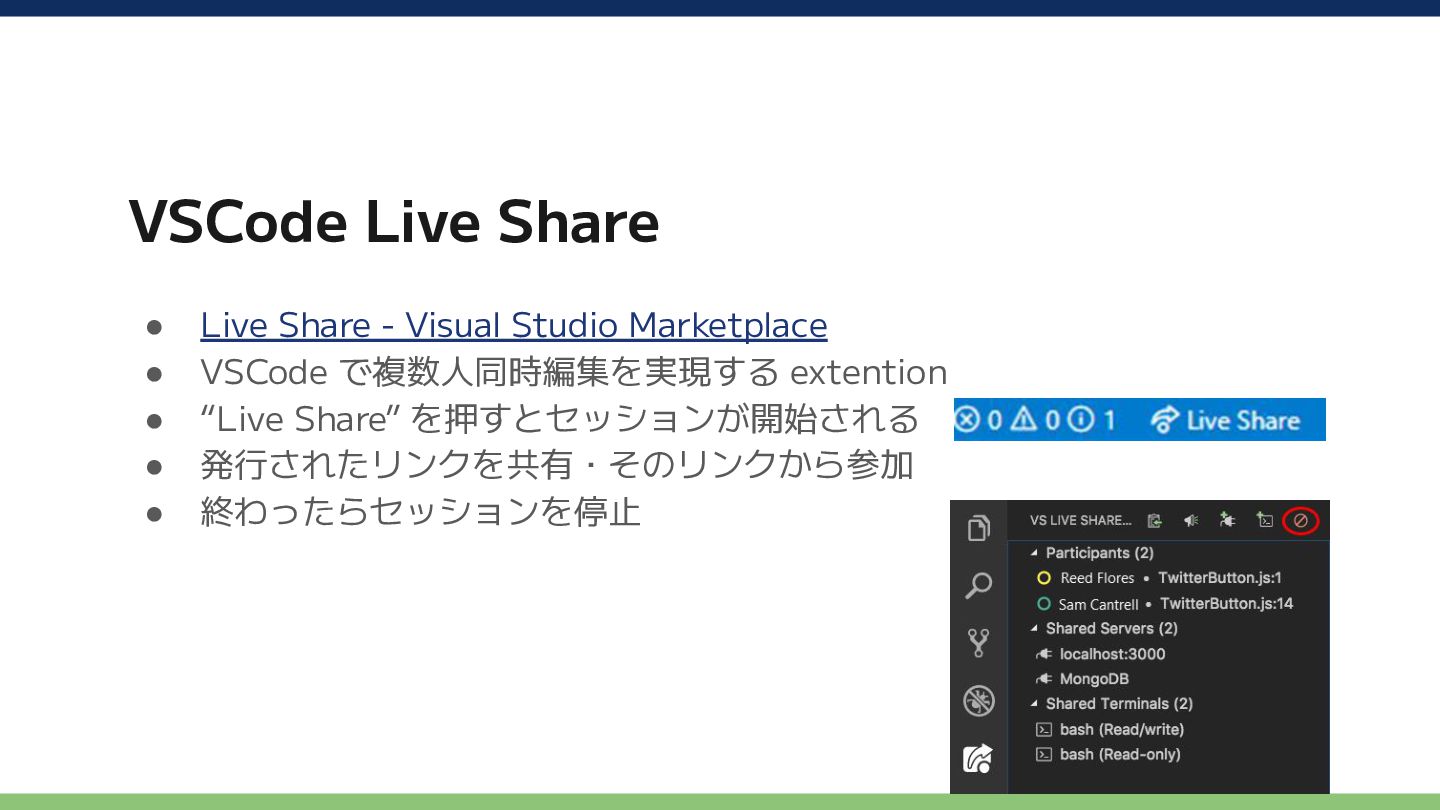The width and height of the screenshot is (1440, 810).
Task: Click the bullet about pressing “Live Share”
Action: click(559, 419)
